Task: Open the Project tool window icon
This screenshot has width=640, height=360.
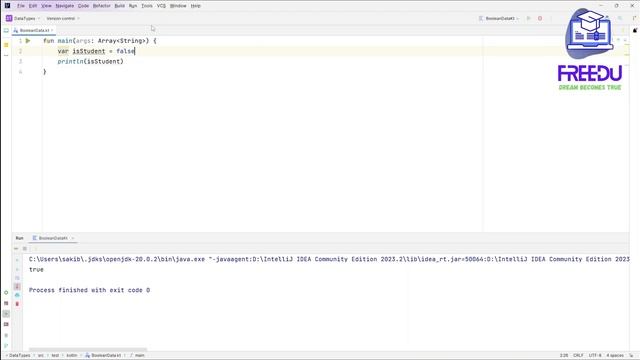Action: pos(6,31)
